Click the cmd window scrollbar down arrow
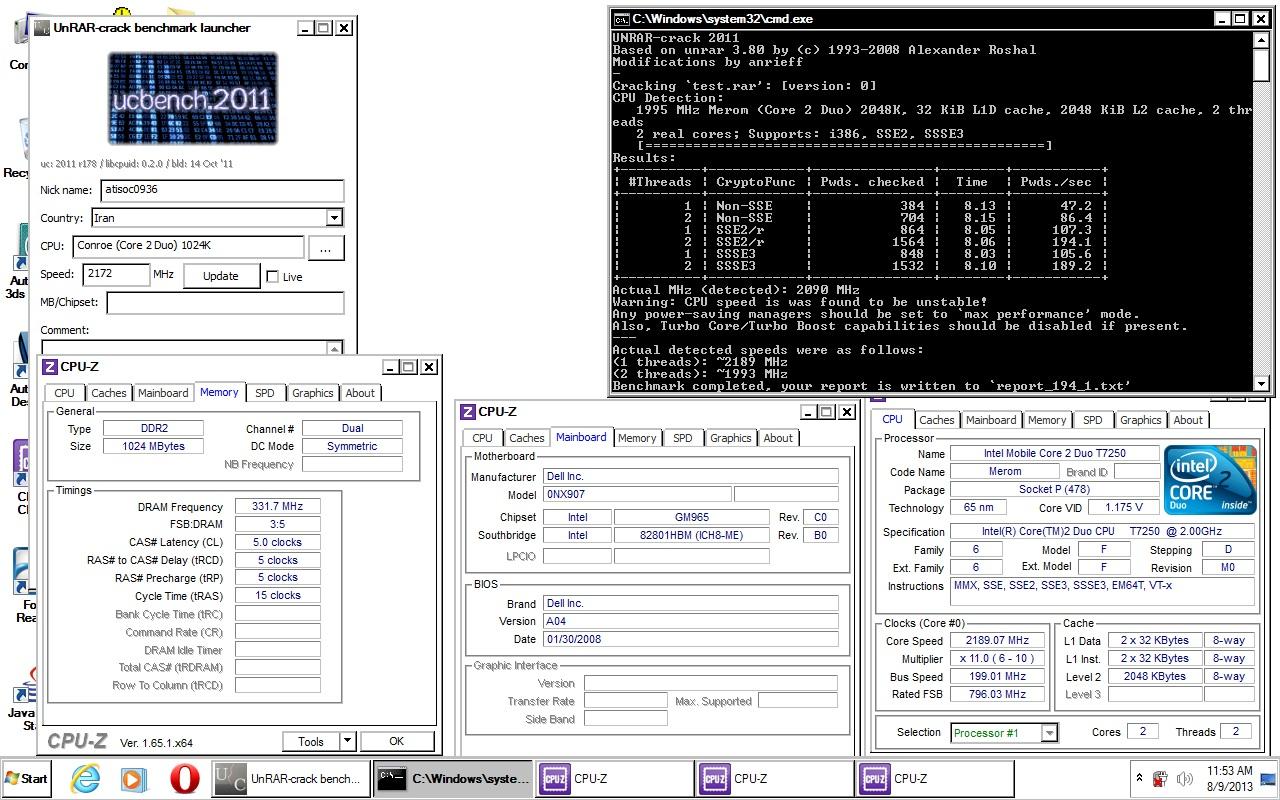 (x=1261, y=383)
